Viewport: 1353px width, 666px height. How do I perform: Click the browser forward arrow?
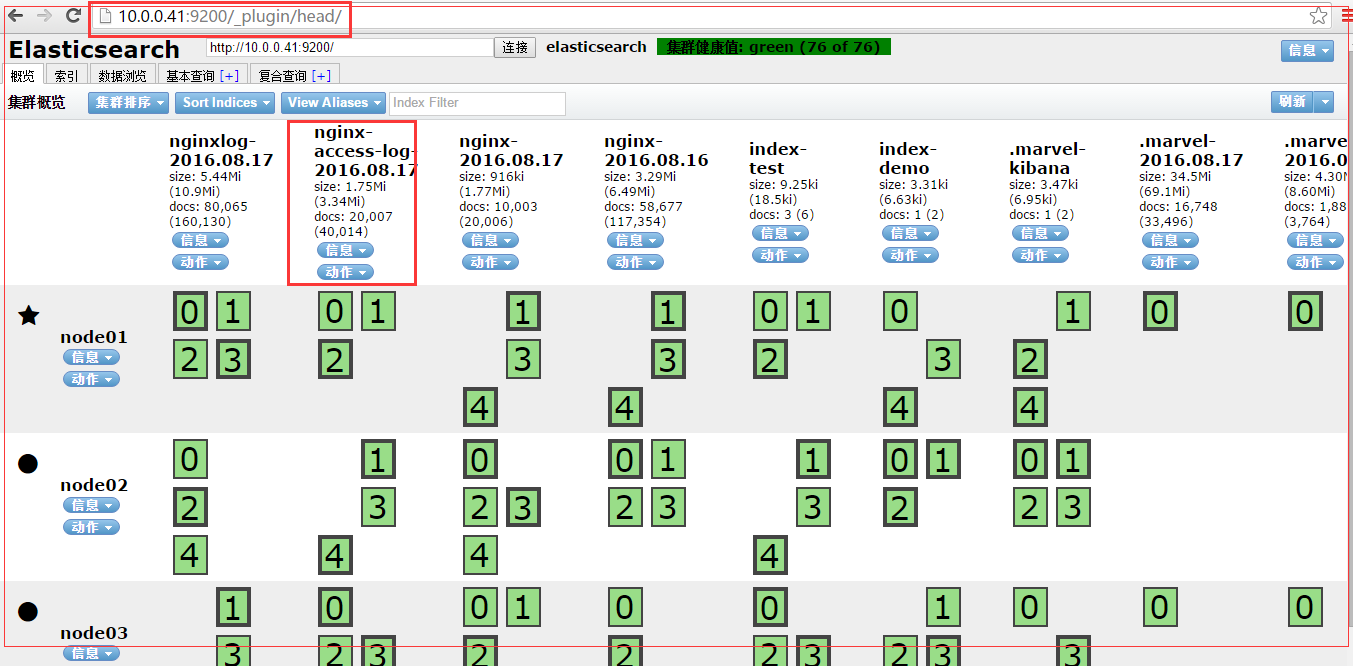[44, 15]
